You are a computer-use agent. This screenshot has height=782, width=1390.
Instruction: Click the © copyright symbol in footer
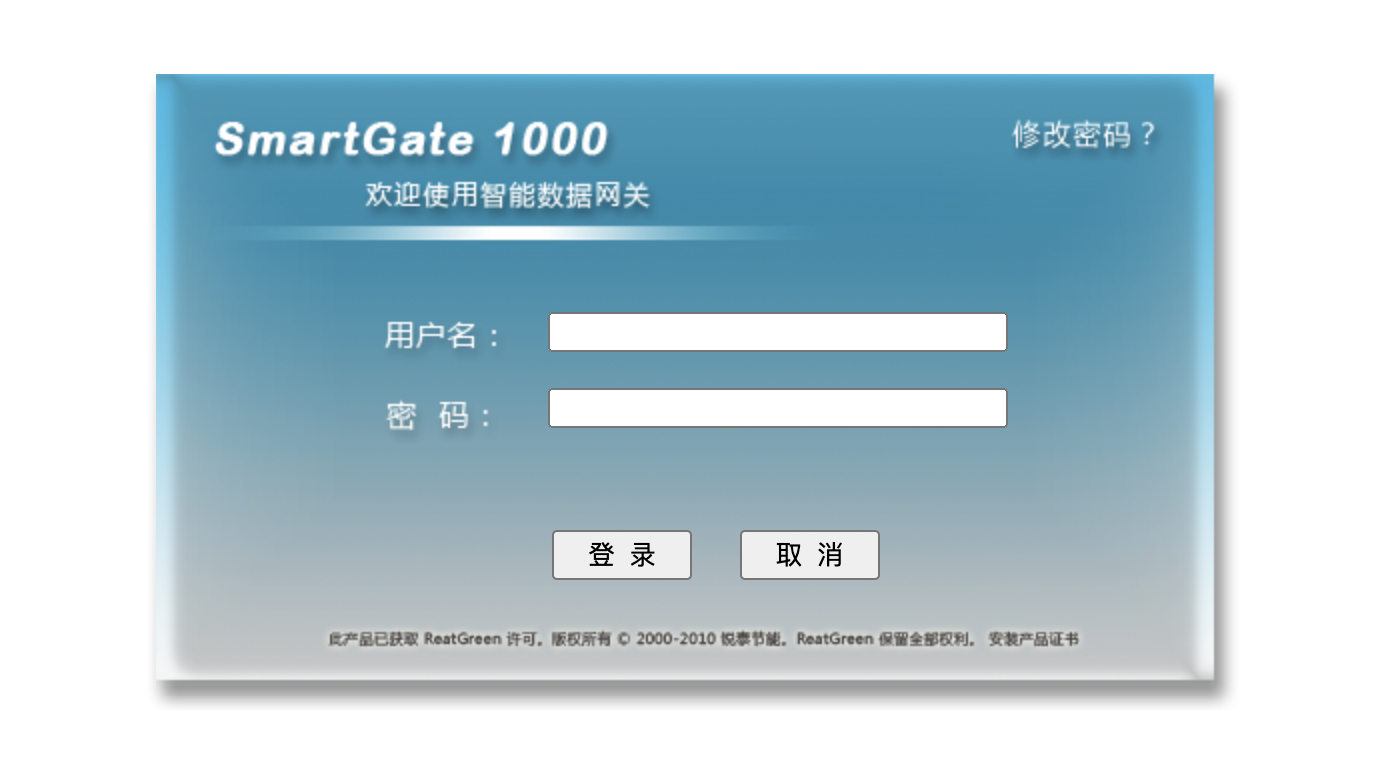623,639
